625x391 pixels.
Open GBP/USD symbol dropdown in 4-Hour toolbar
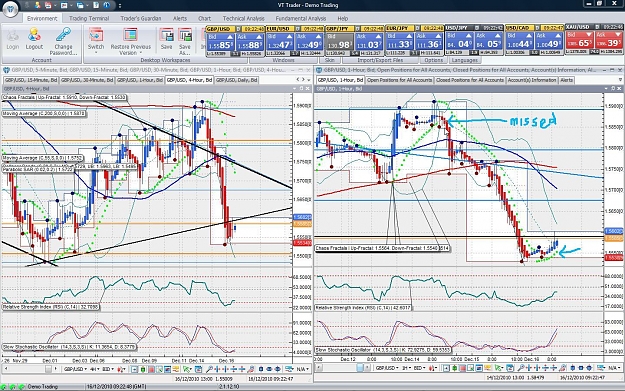coord(75,369)
